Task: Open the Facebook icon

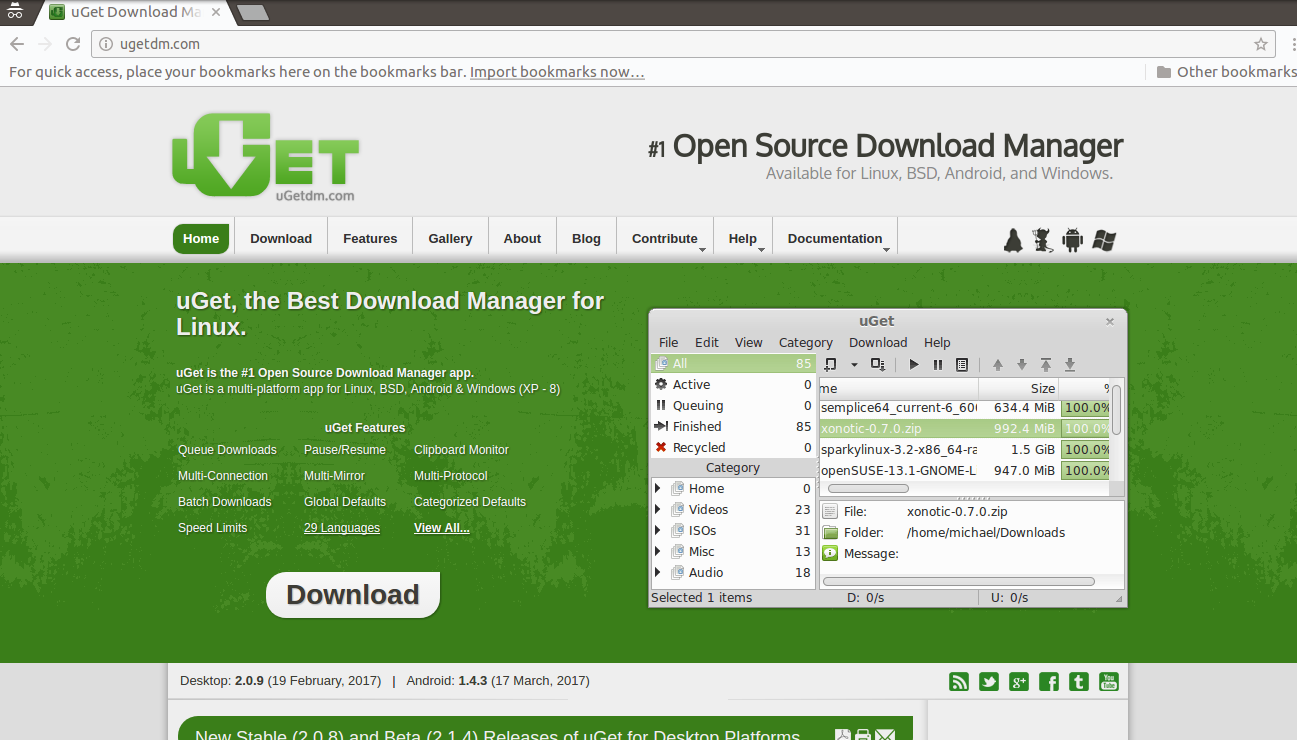Action: pos(1049,682)
